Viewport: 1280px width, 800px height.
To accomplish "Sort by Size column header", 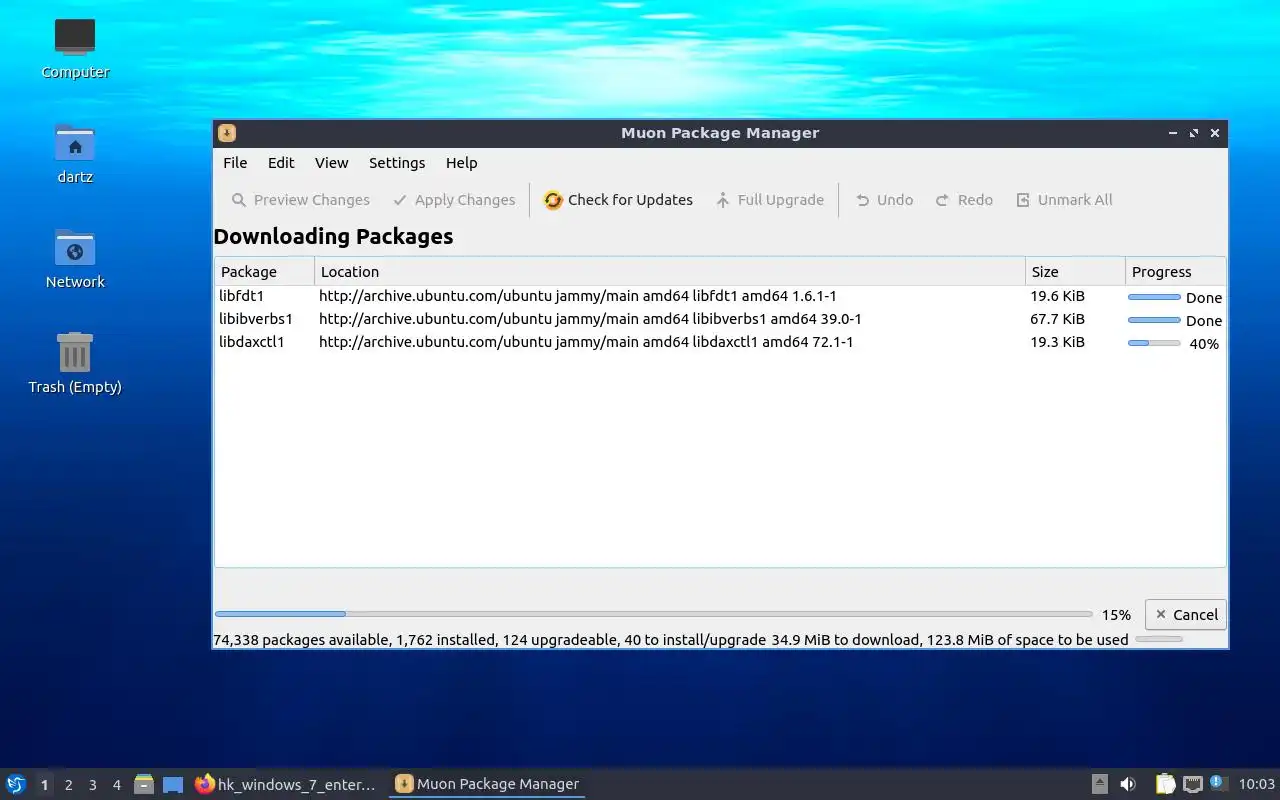I will click(x=1075, y=272).
